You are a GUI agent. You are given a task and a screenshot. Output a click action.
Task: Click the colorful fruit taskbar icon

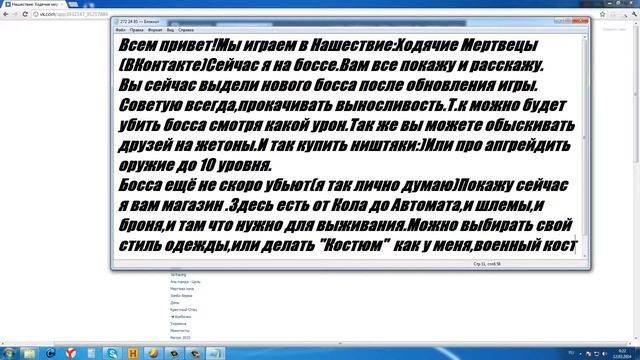click(x=153, y=353)
